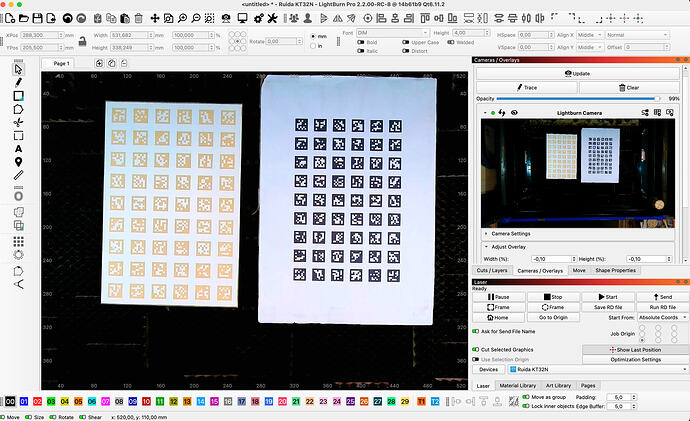
Task: Save project using floppy disk icon
Action: pos(37,18)
